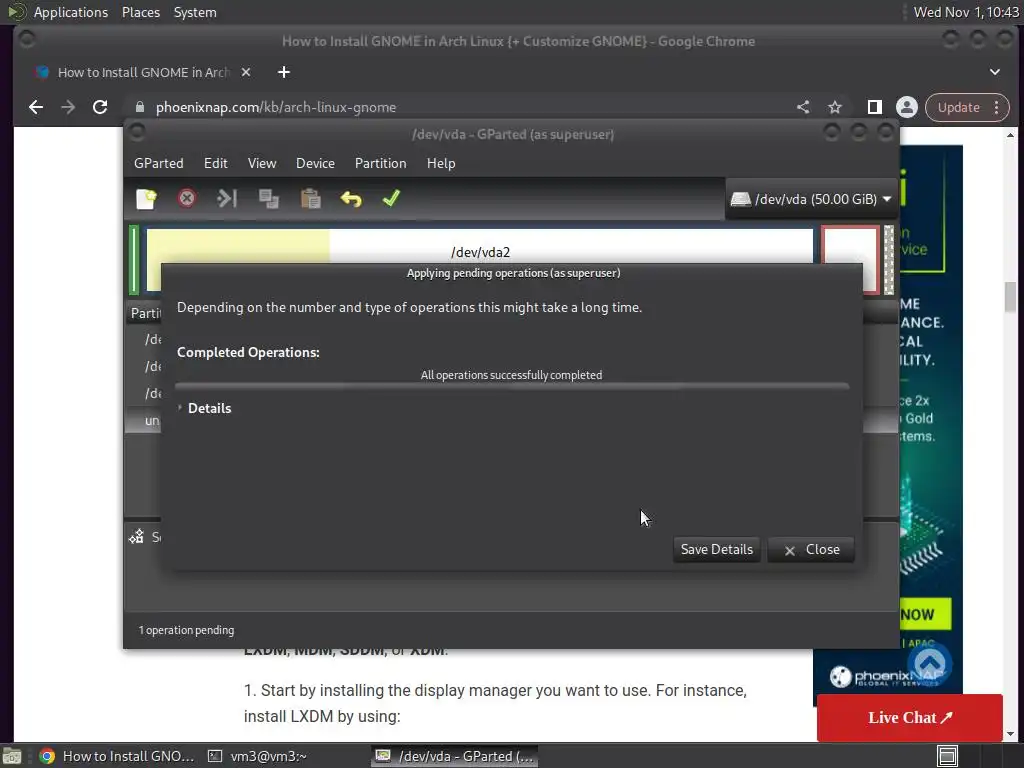Click the yellow Undo last operation arrow
1024x768 pixels.
click(x=351, y=199)
